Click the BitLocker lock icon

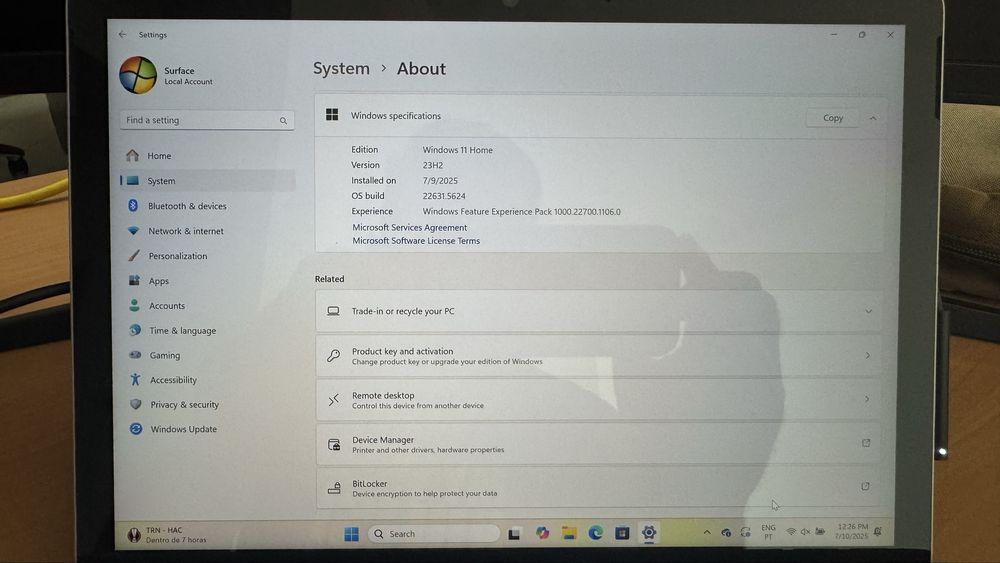[x=334, y=488]
